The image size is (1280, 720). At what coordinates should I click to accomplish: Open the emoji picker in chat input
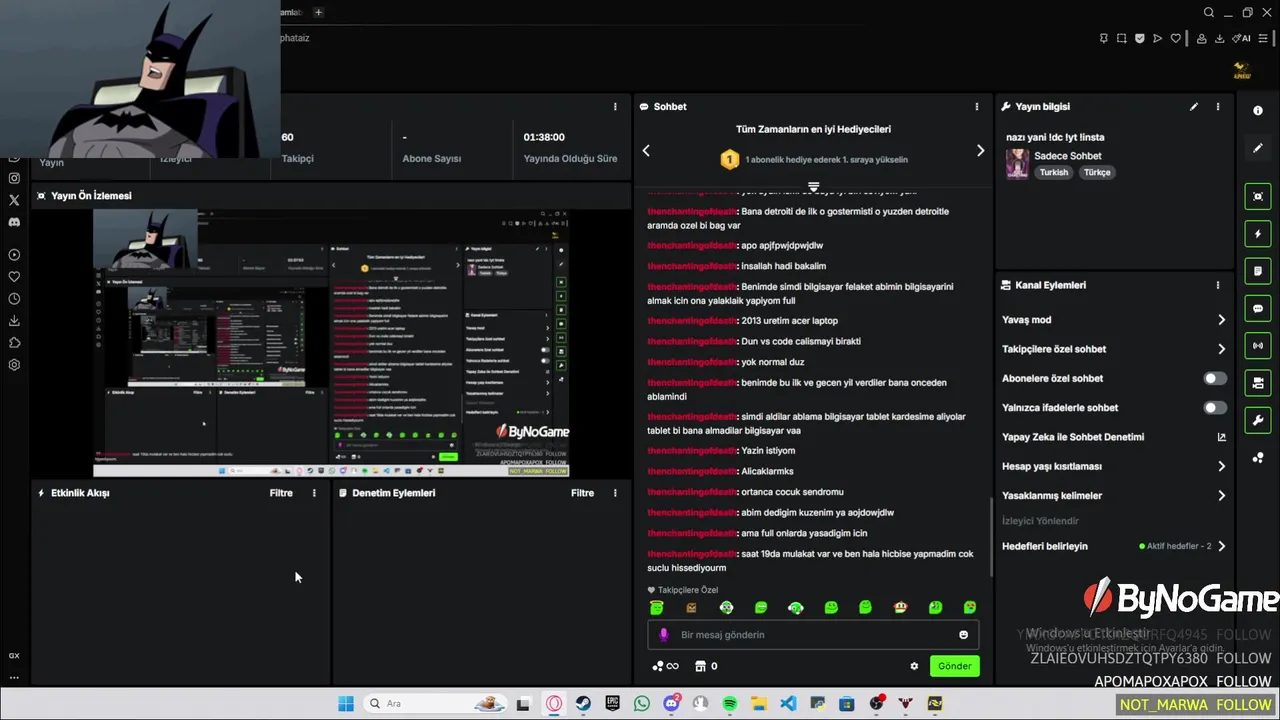point(963,635)
